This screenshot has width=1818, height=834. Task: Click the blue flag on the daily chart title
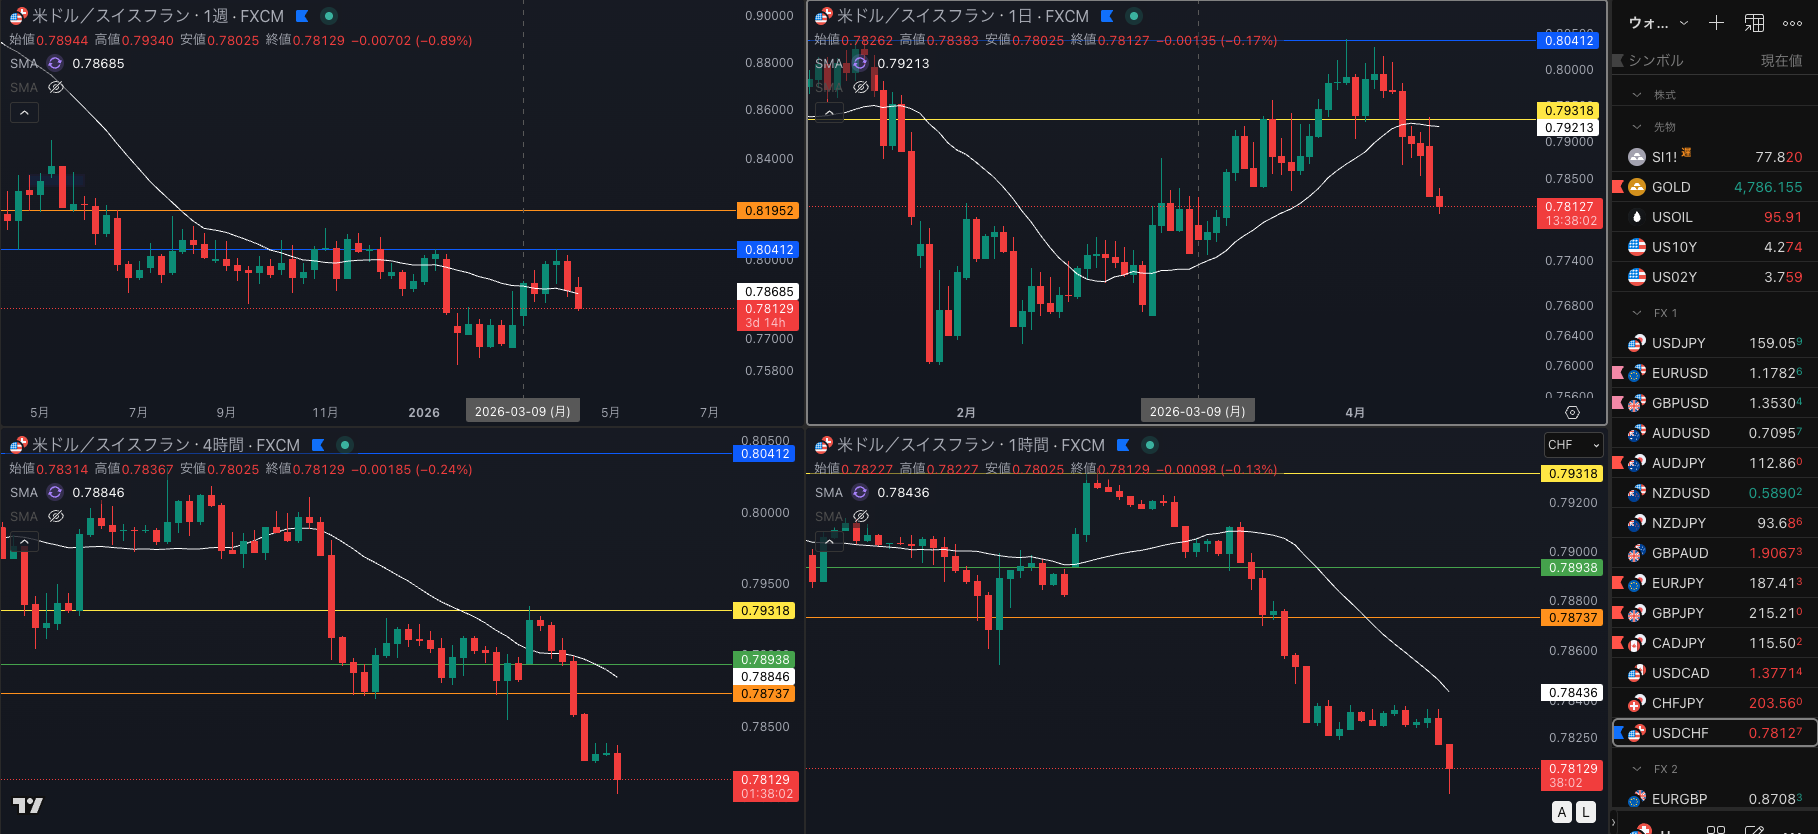(1107, 16)
